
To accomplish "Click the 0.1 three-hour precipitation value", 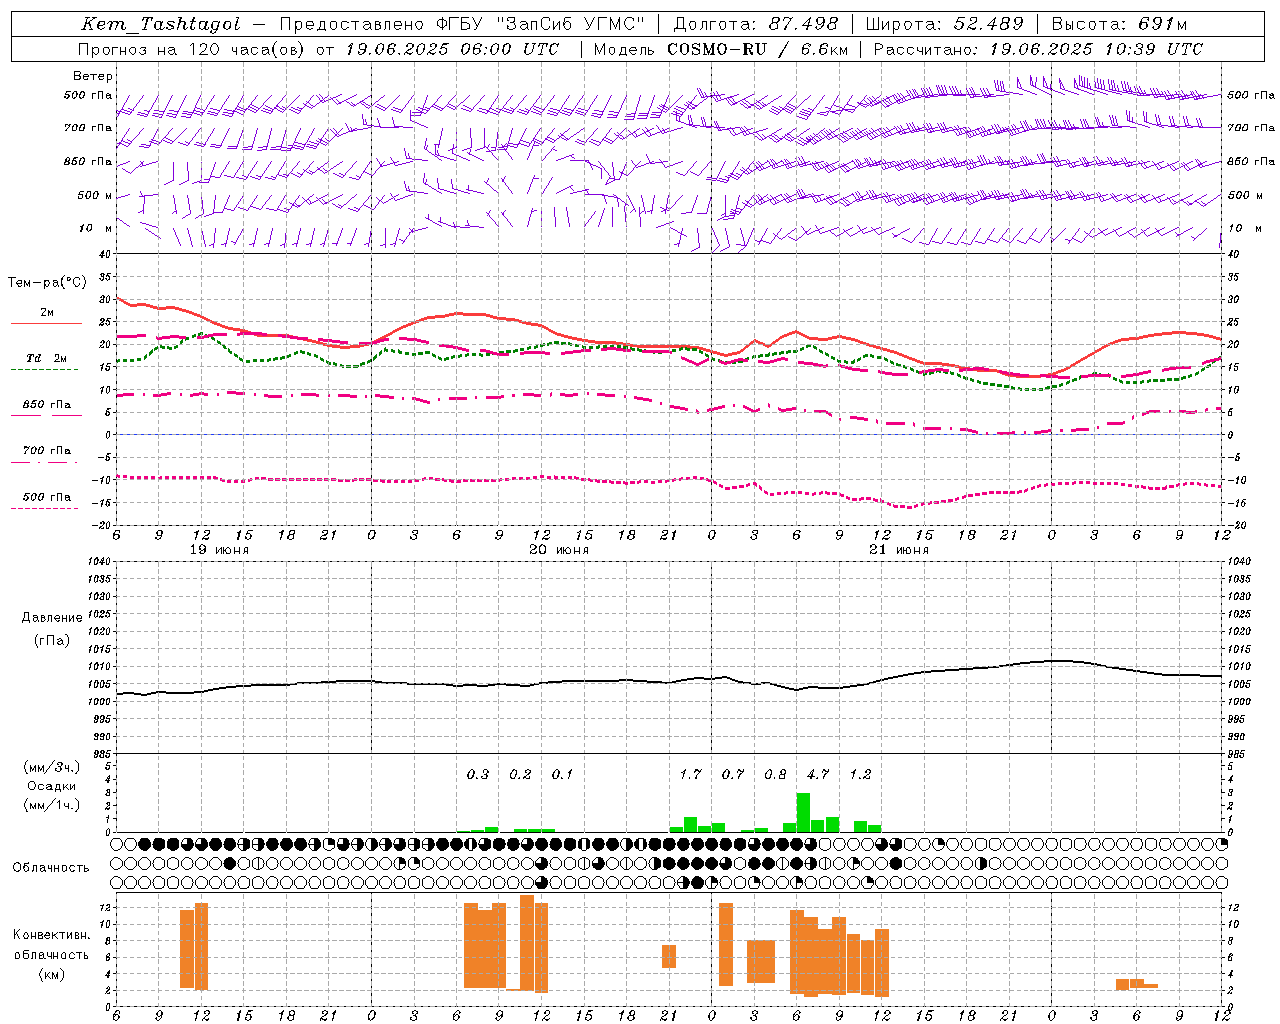I will tap(562, 774).
